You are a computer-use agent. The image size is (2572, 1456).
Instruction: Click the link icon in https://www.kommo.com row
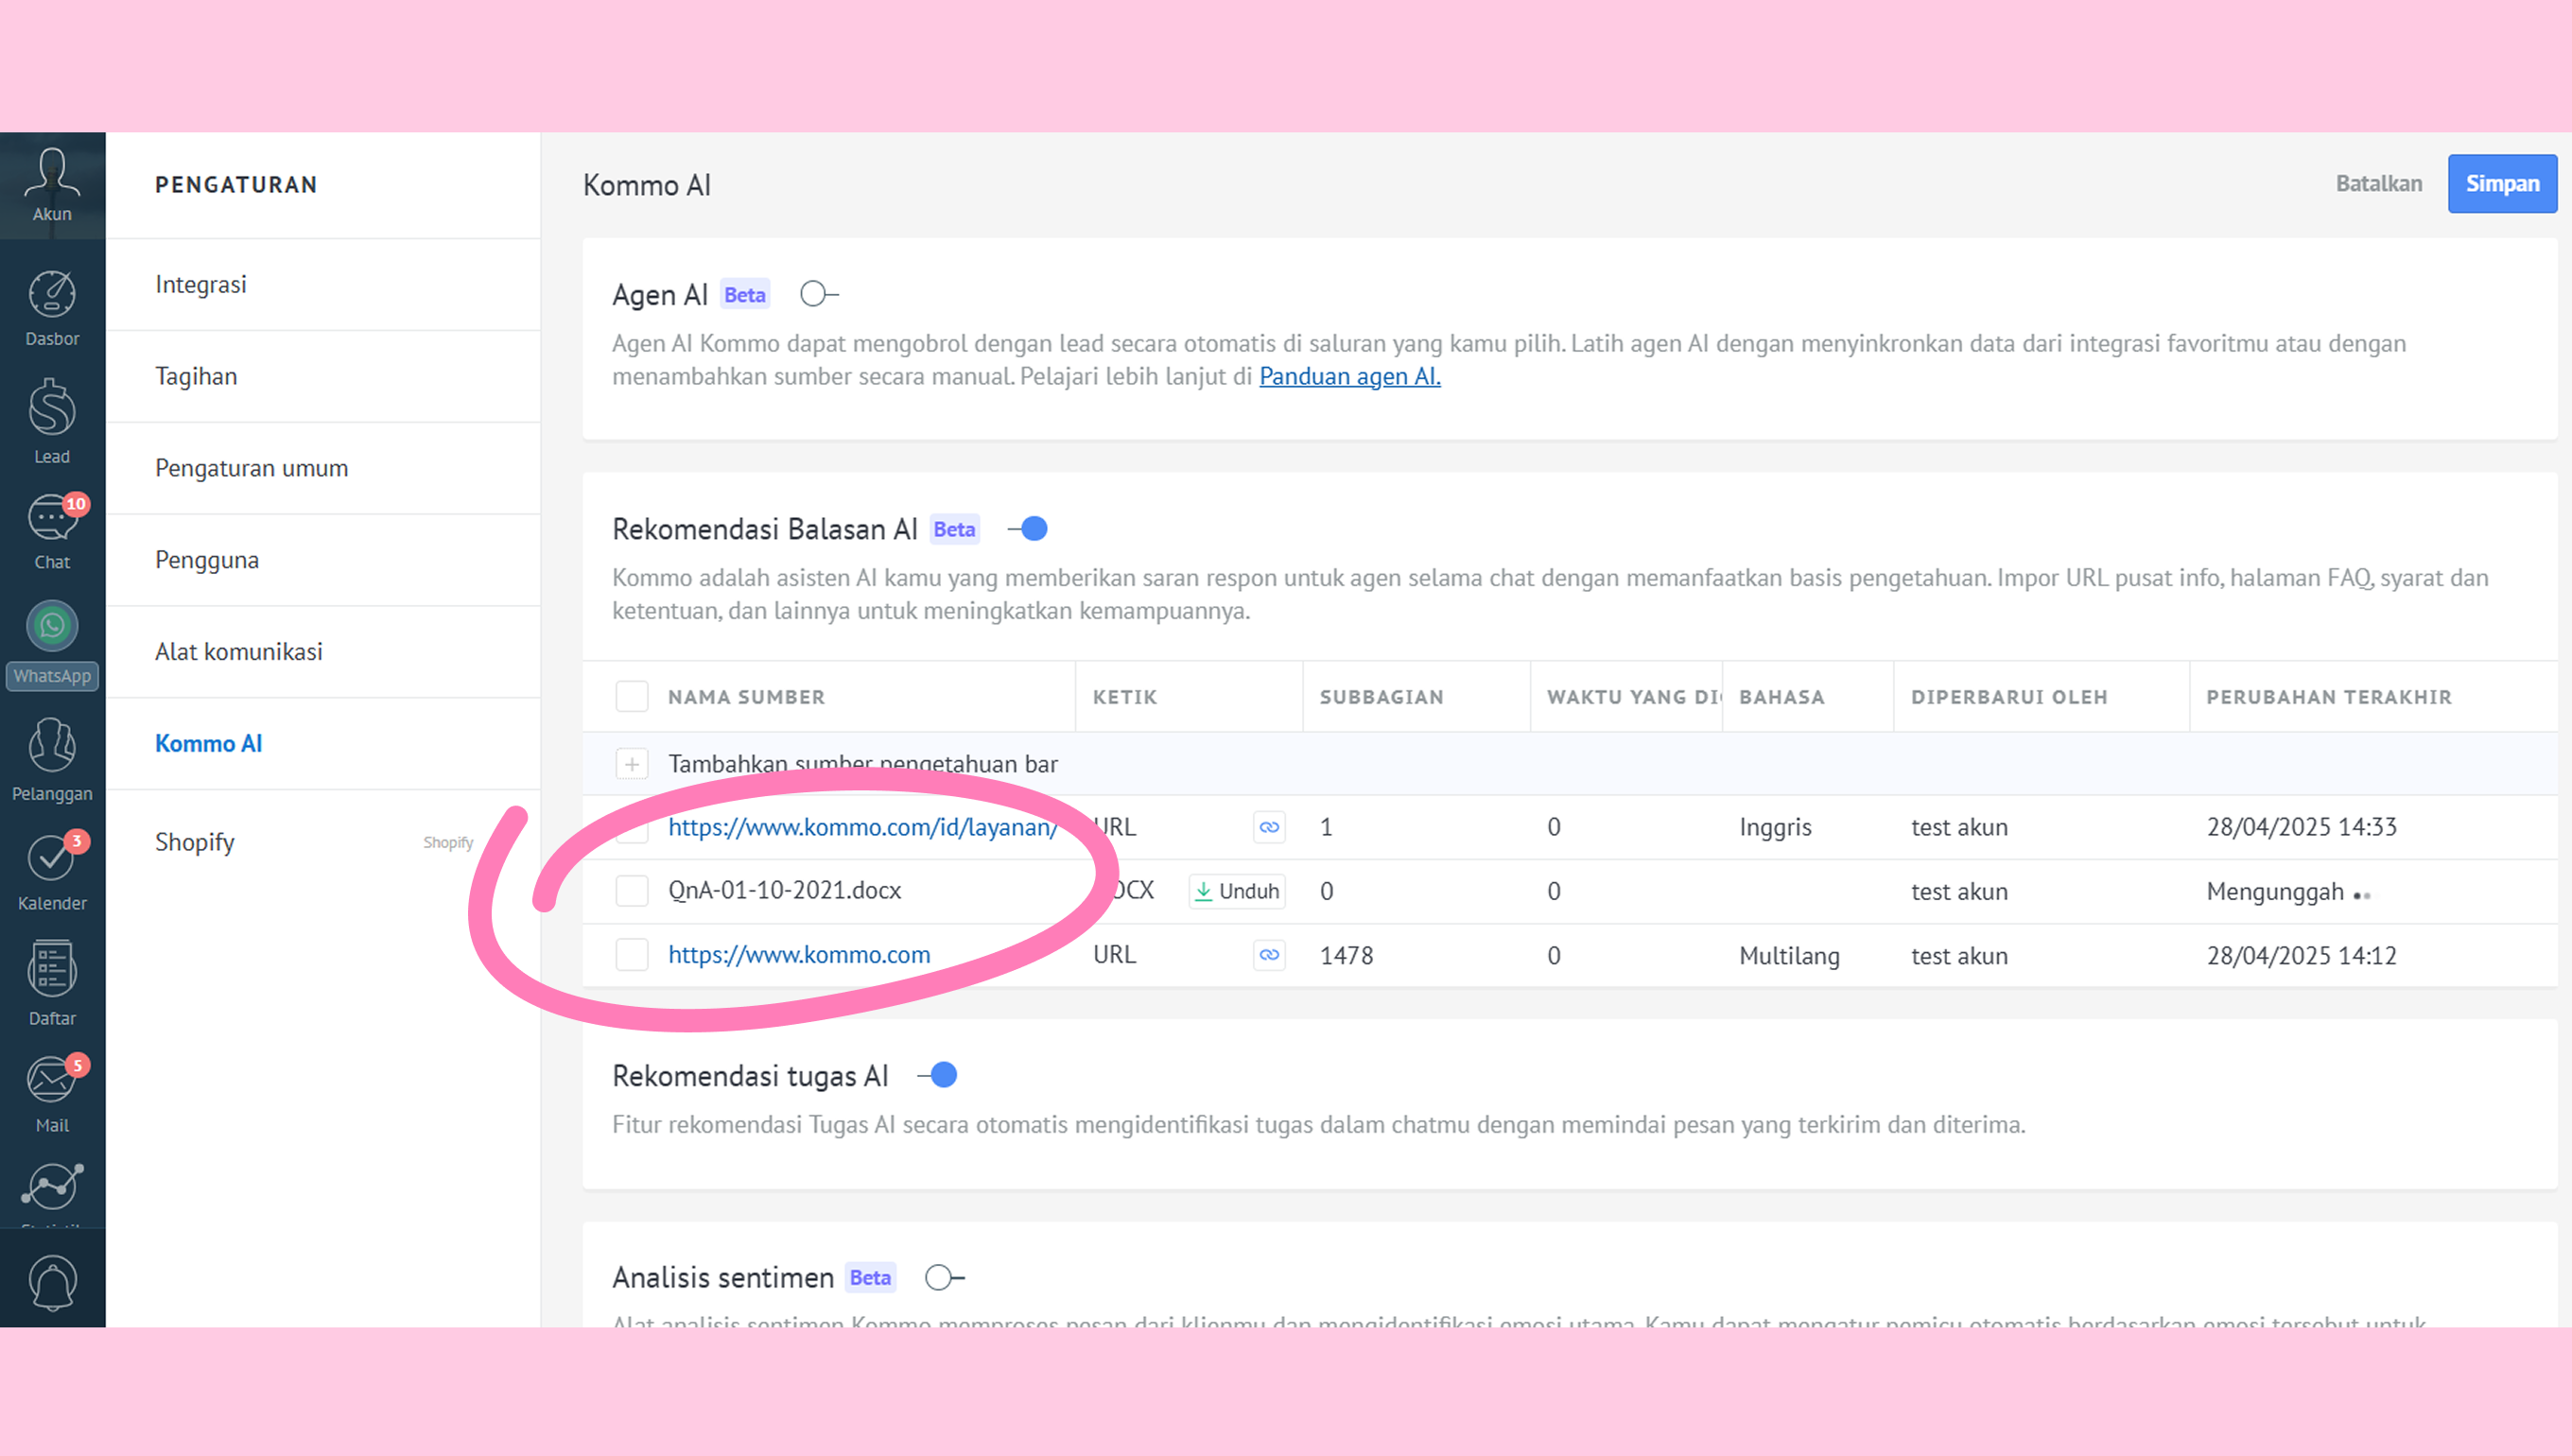tap(1269, 955)
